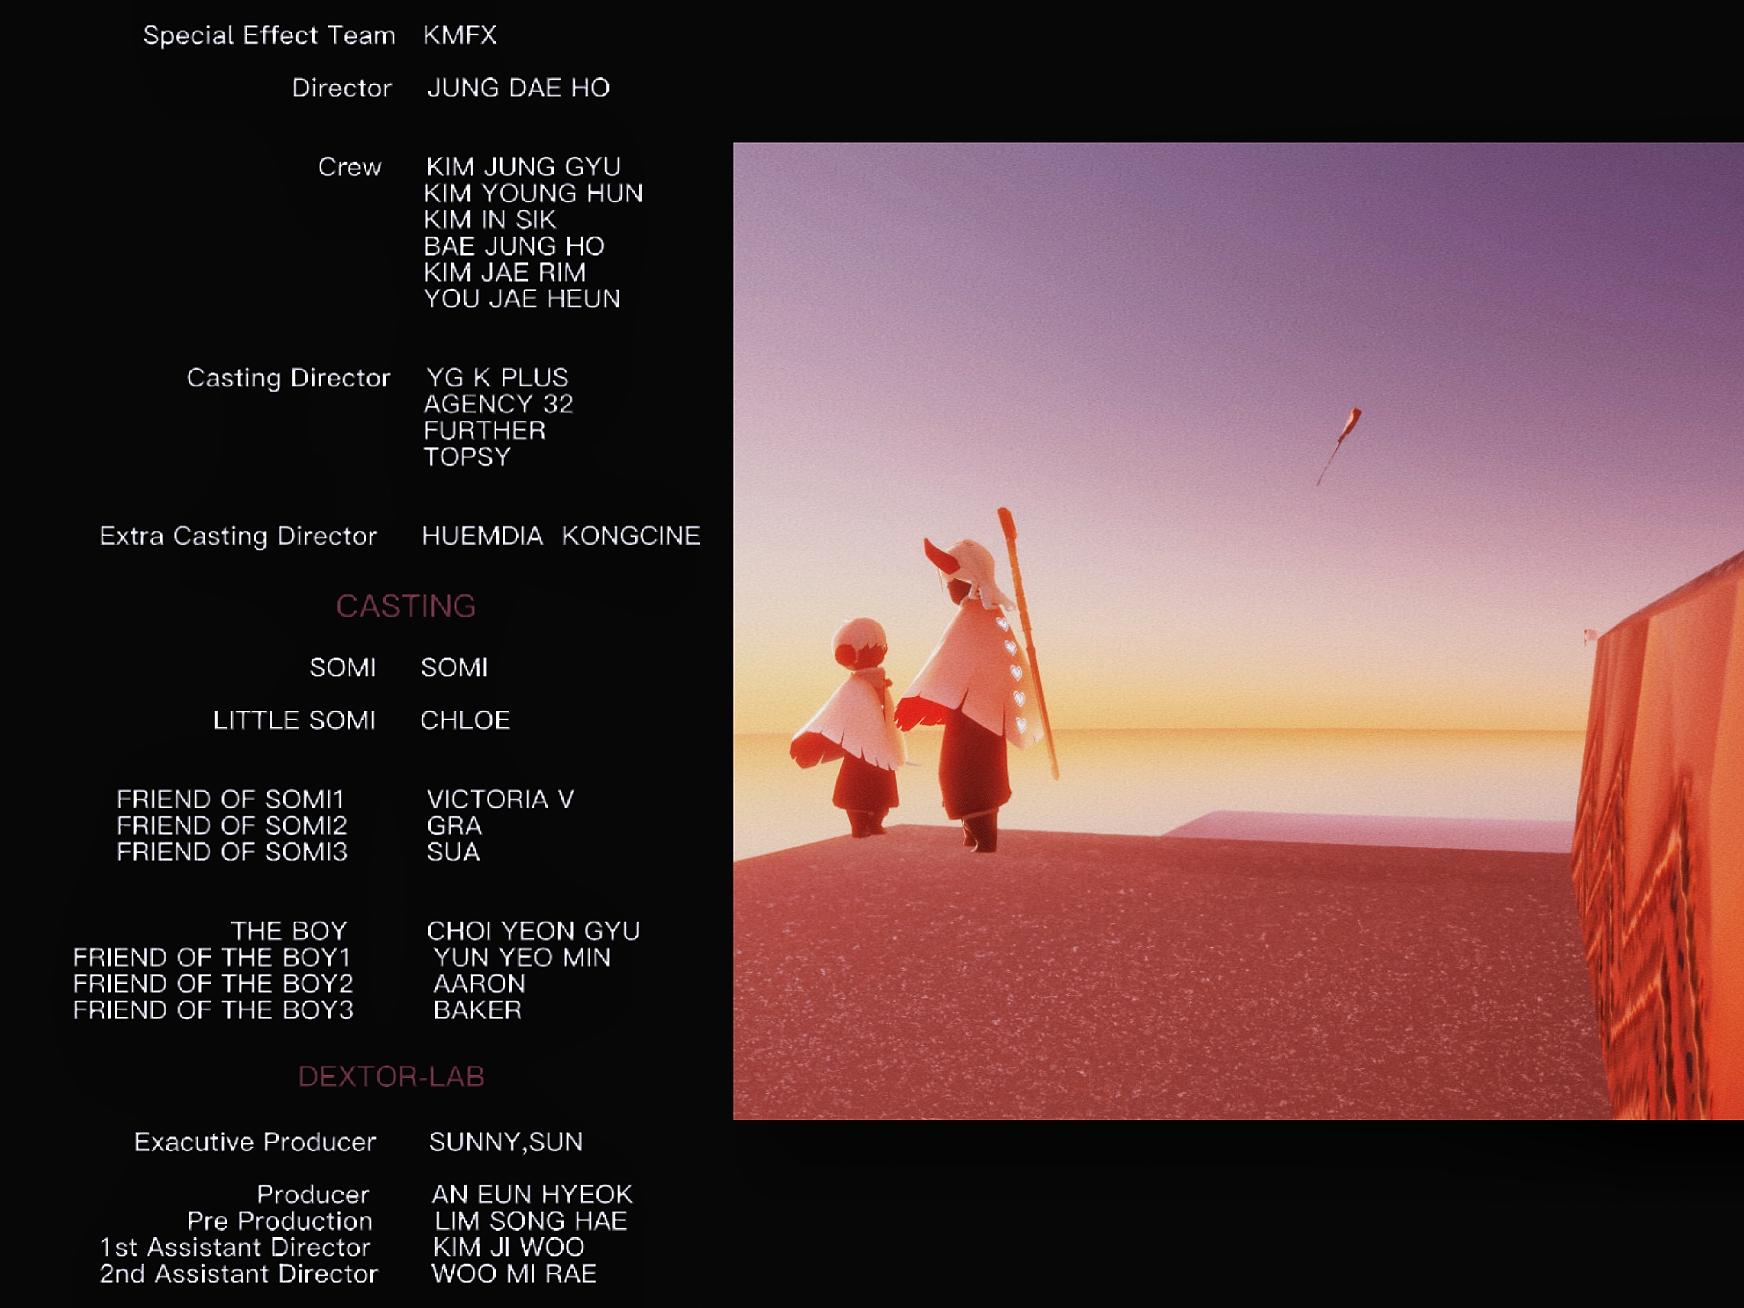Select the LITTLE SOMI role label

click(294, 721)
